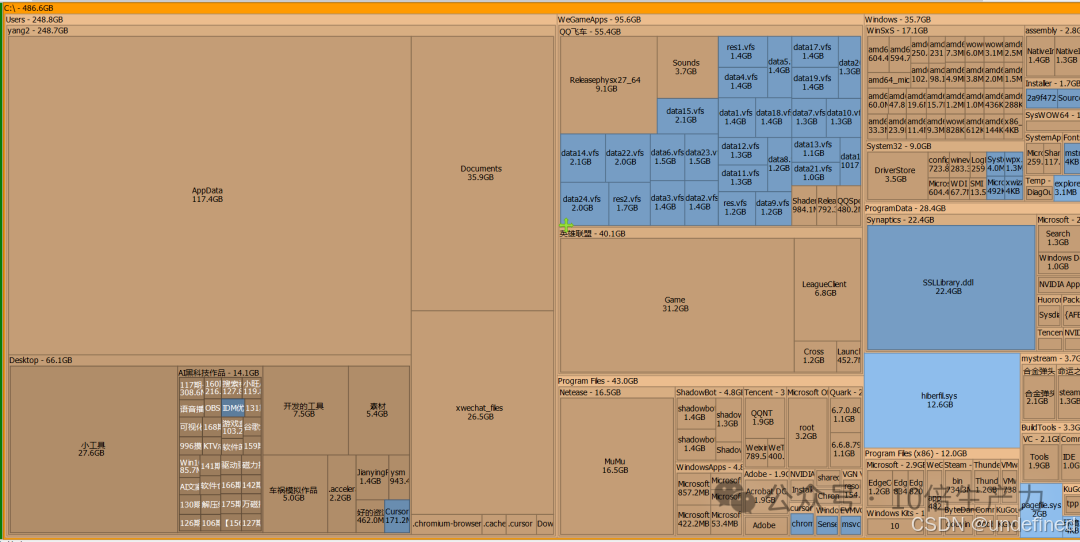Click the 英雄联盟 - 40.1GB header

click(x=709, y=233)
